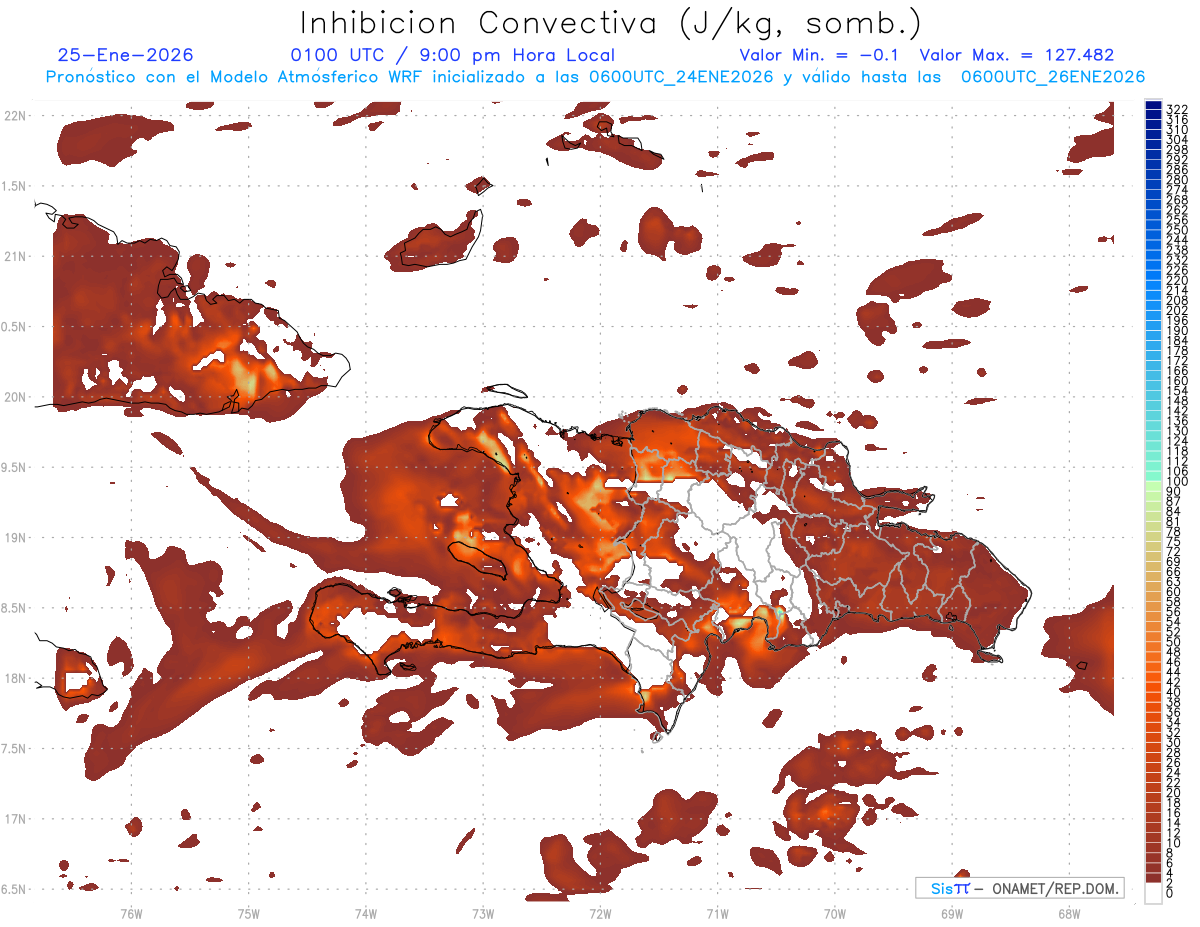Click the '68W' longitude label
Screen dimensions: 1200x927
coord(1069,913)
